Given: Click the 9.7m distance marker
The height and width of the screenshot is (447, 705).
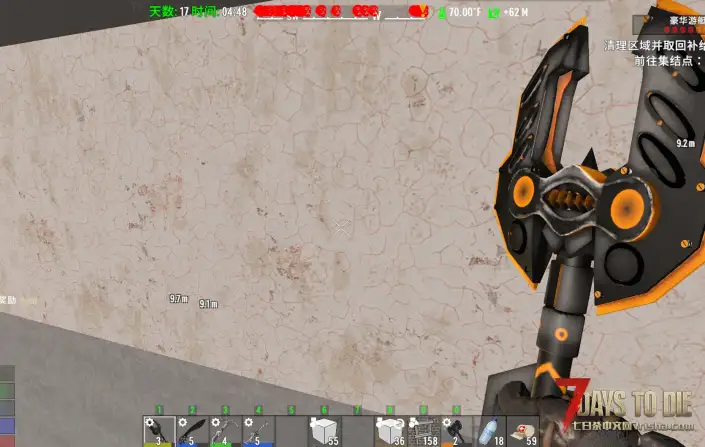Looking at the screenshot, I should pos(178,299).
